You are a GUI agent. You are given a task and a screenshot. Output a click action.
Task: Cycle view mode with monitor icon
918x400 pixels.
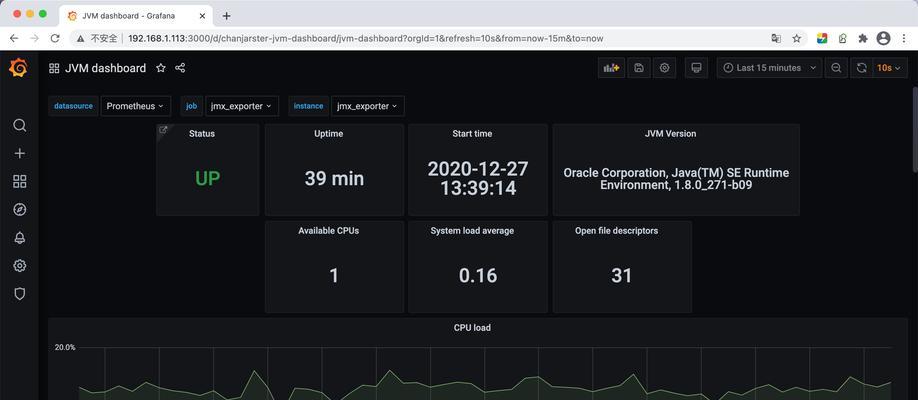(696, 68)
